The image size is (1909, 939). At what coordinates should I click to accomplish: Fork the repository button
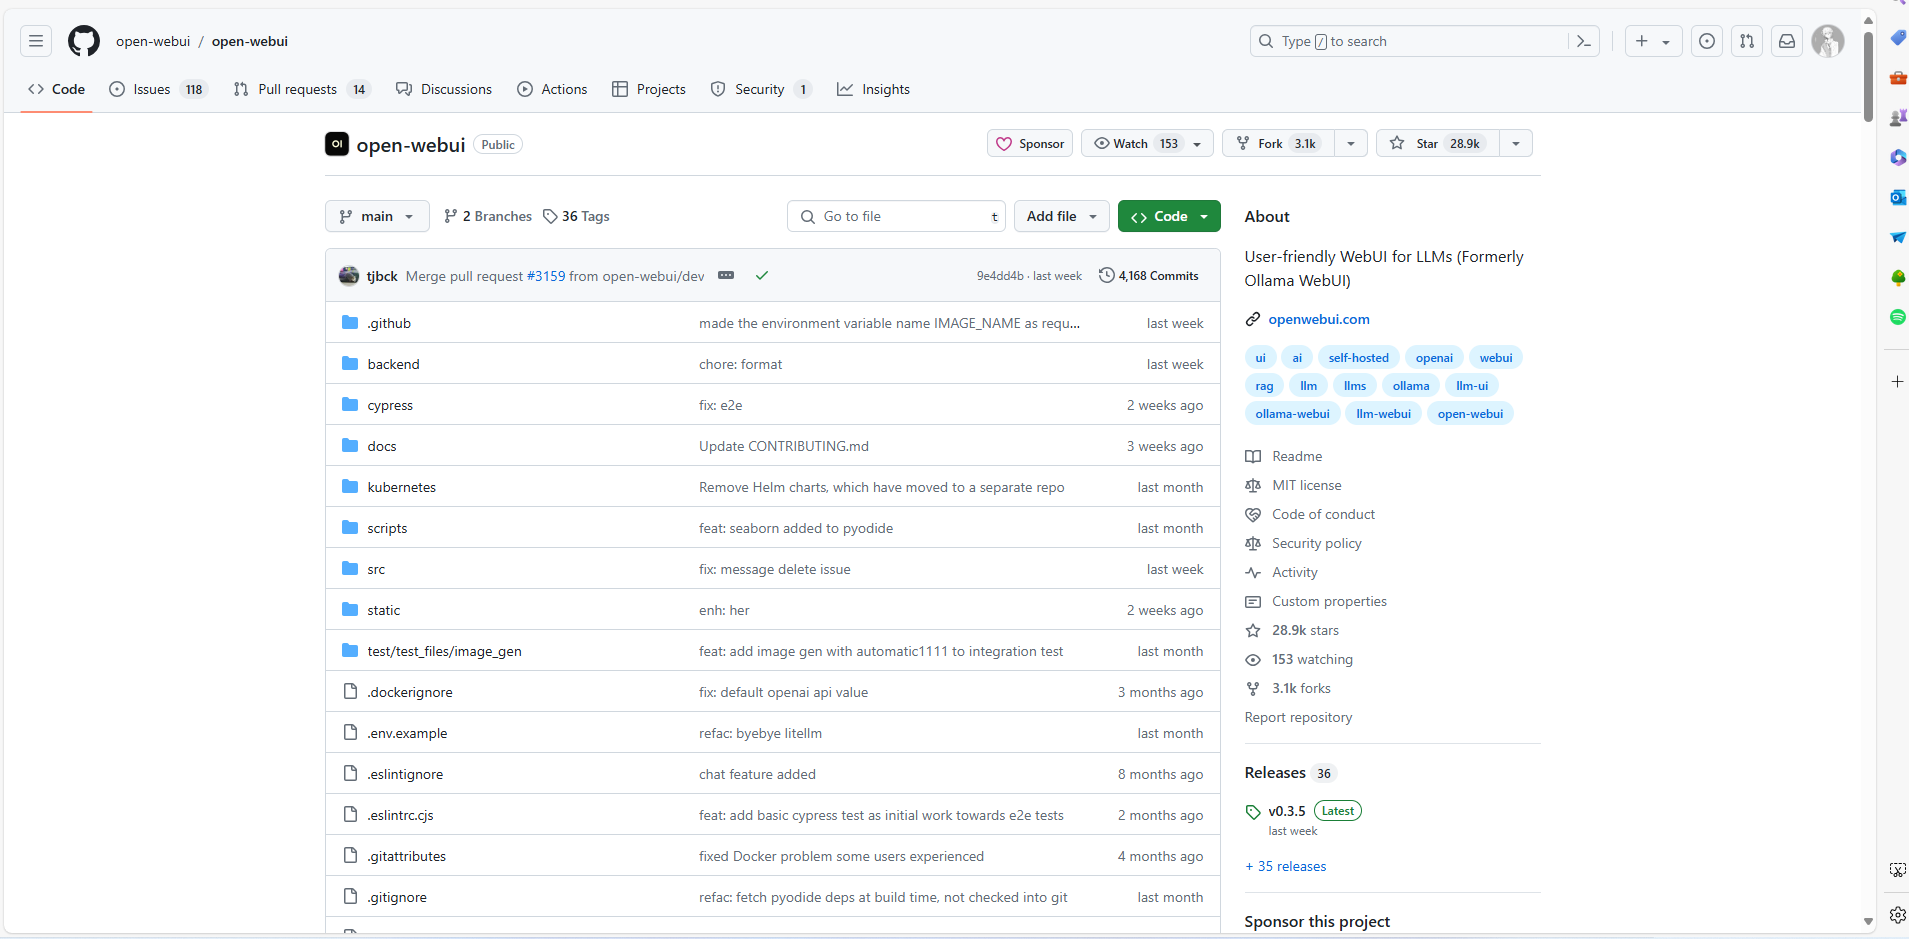(1278, 143)
